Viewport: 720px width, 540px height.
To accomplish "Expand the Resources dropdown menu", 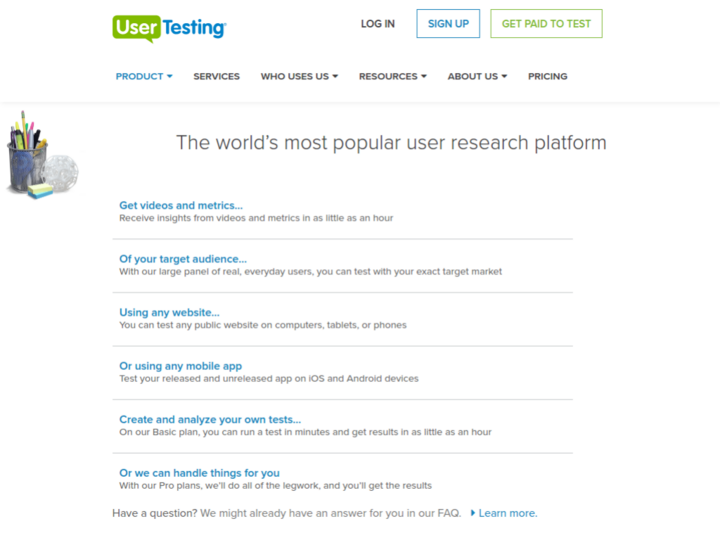I will (x=392, y=76).
